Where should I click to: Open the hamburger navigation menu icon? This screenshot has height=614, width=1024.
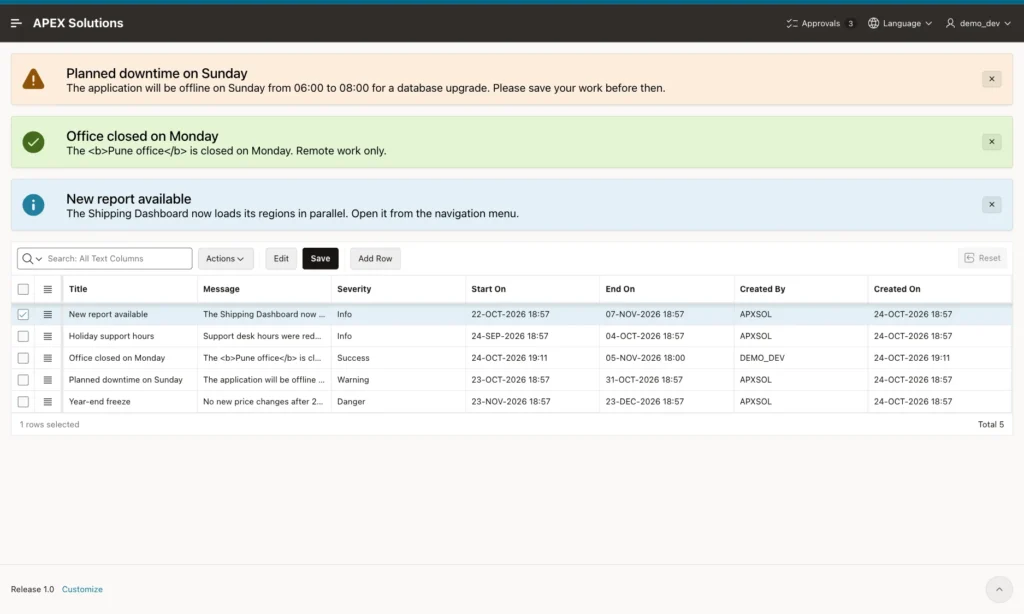16,23
